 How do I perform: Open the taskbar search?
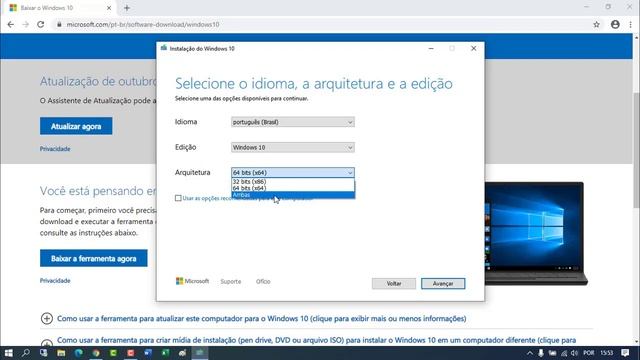(x=26, y=353)
